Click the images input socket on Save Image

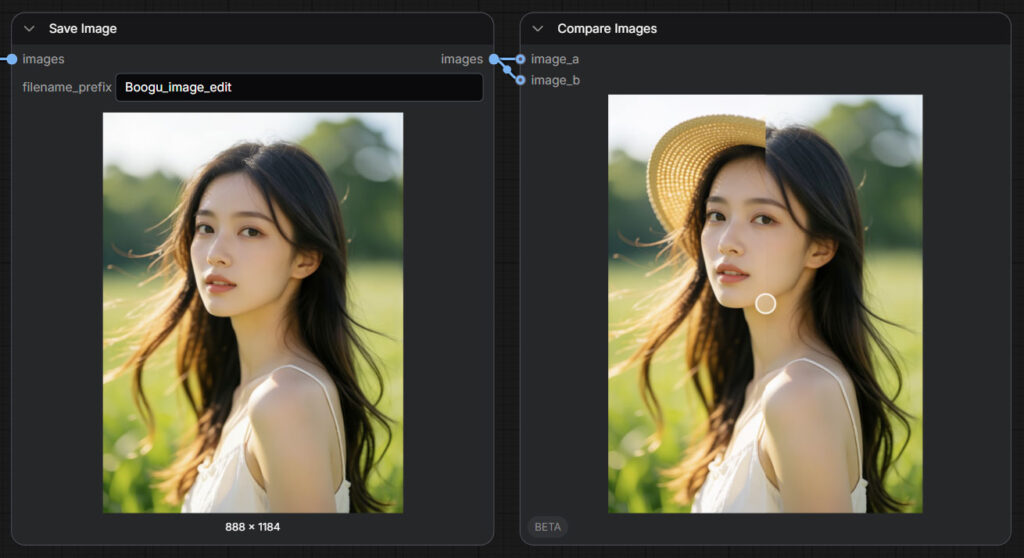(11, 59)
